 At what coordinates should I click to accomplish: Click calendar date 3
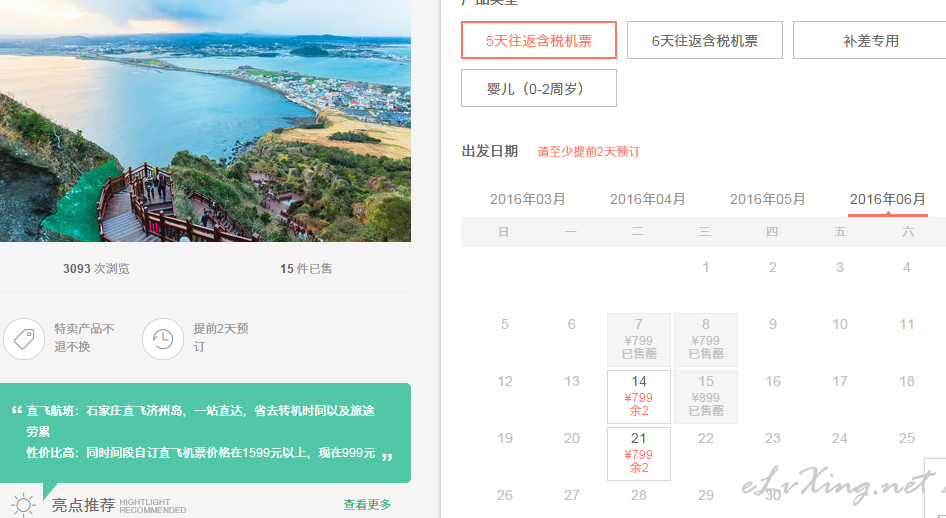tap(840, 267)
